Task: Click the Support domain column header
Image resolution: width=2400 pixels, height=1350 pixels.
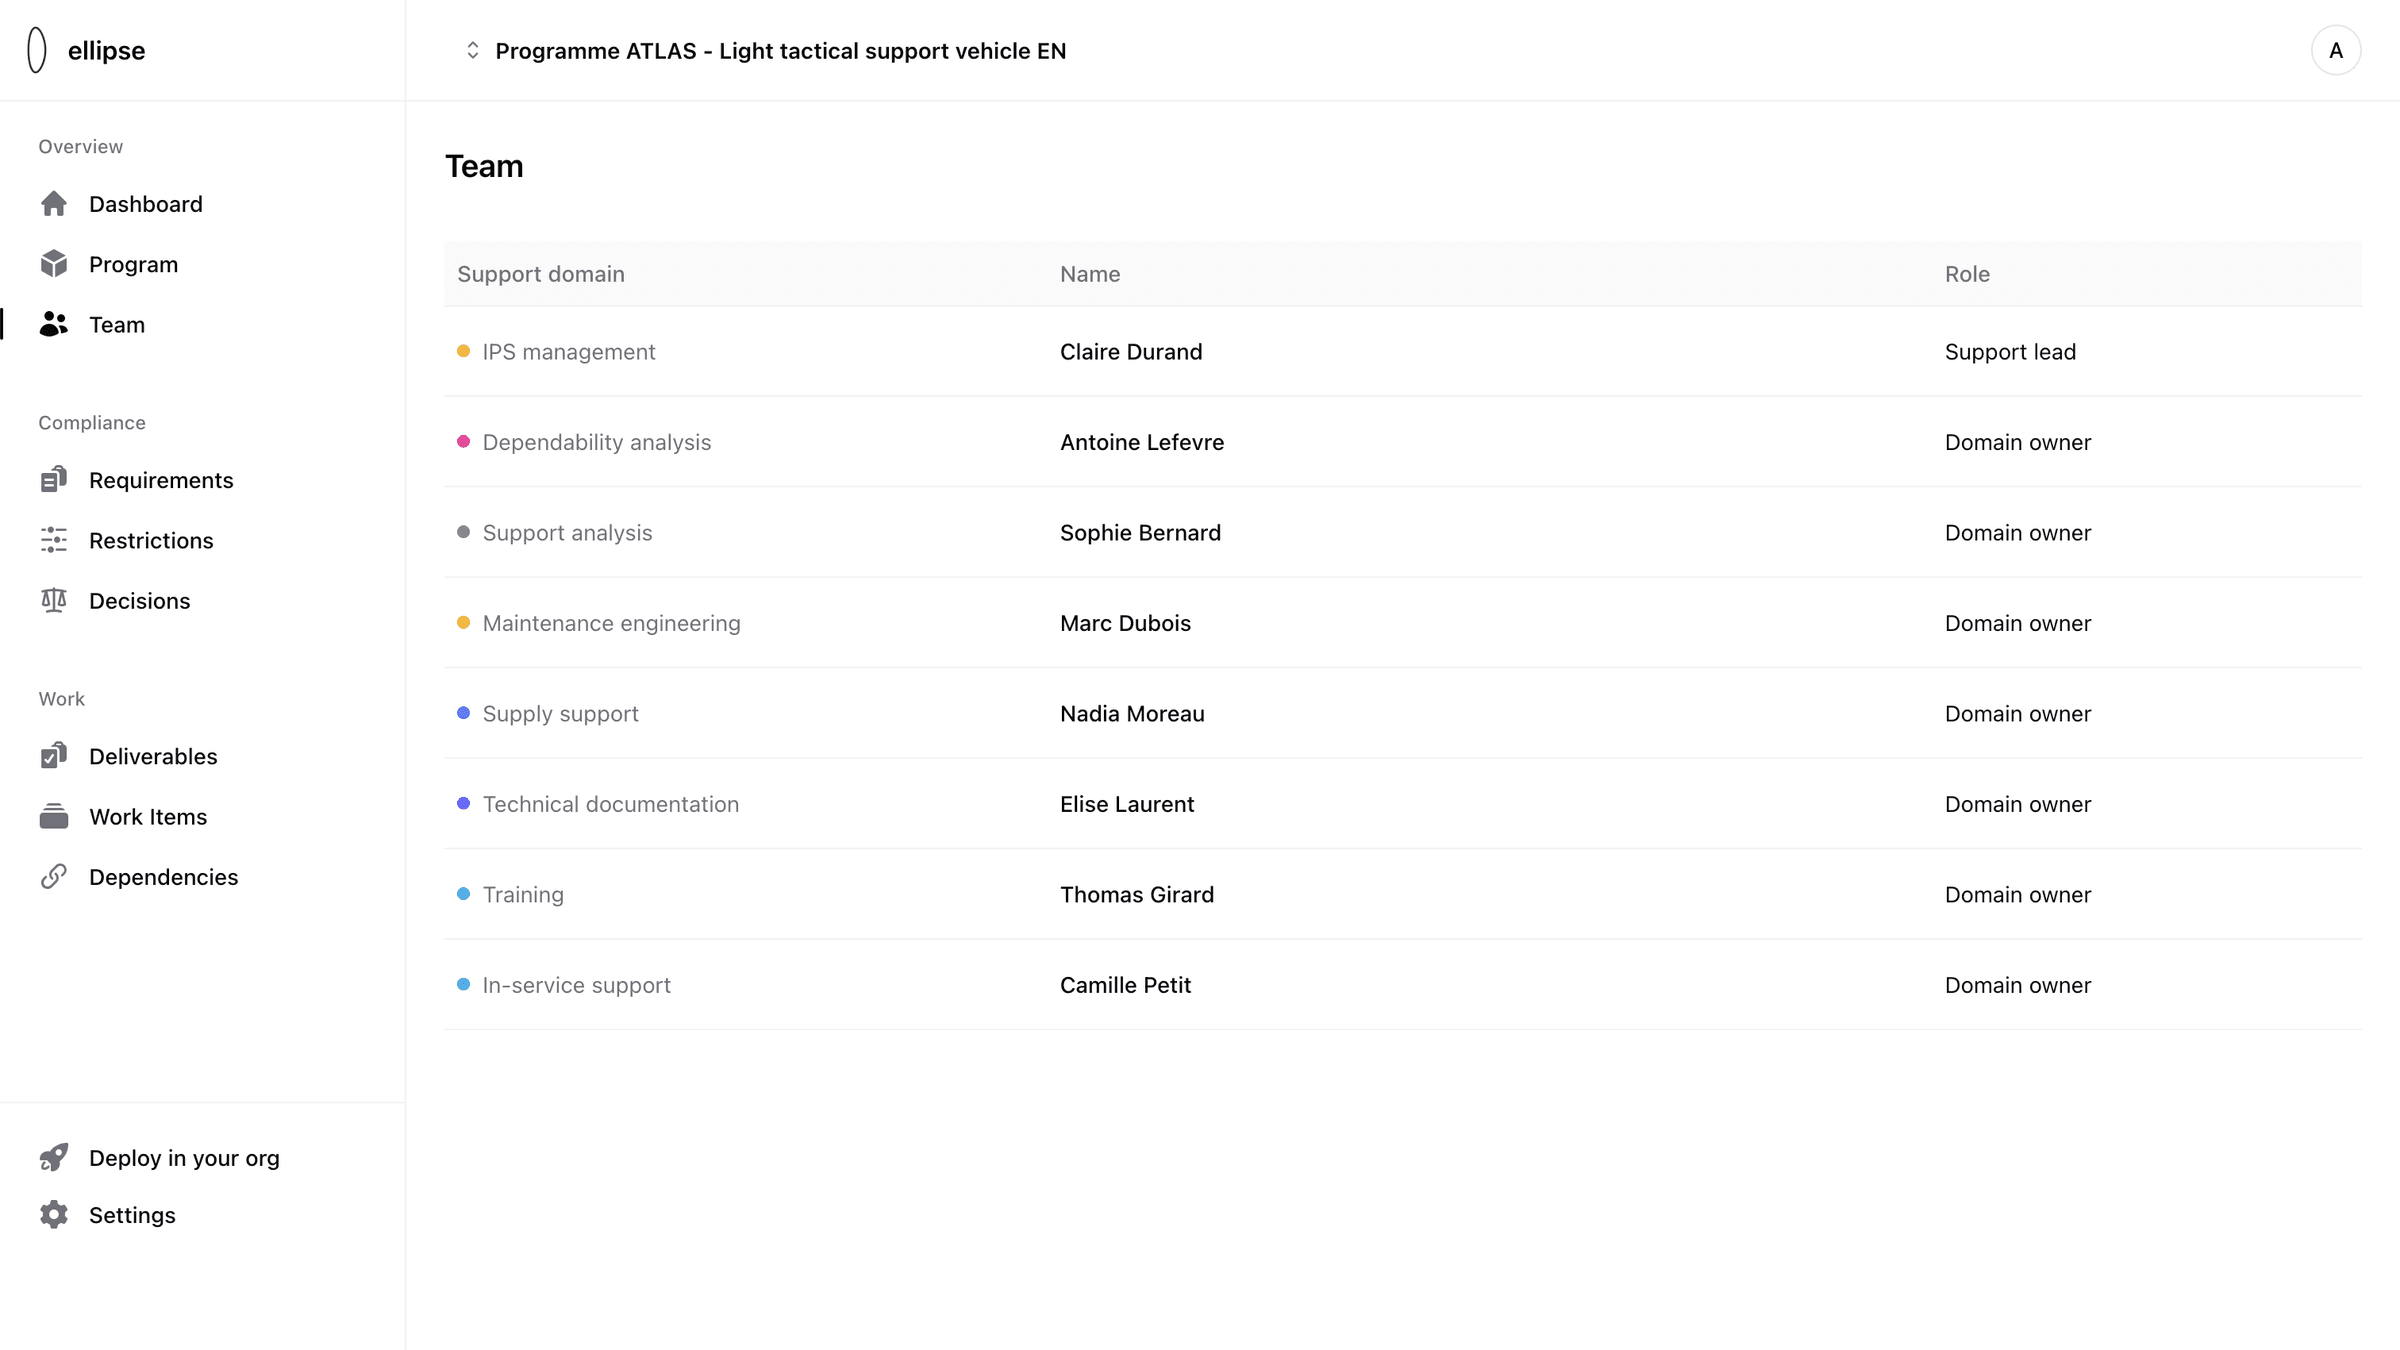Action: 541,274
